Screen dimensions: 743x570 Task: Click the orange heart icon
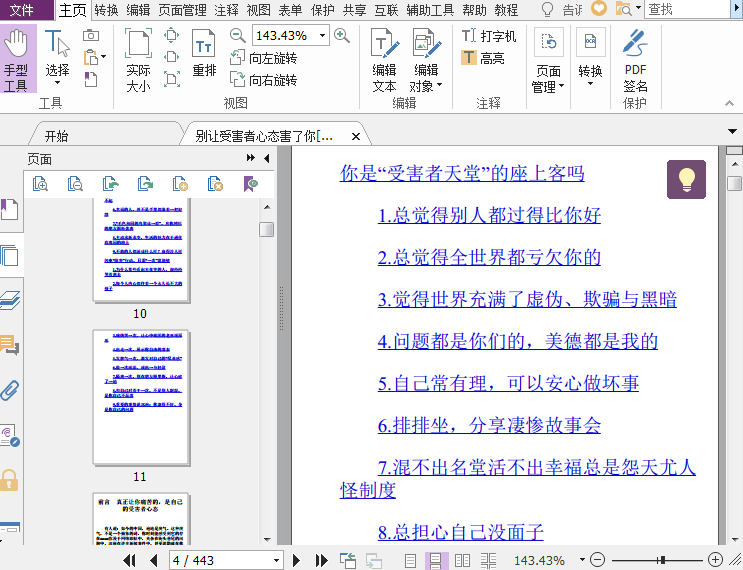coord(599,9)
